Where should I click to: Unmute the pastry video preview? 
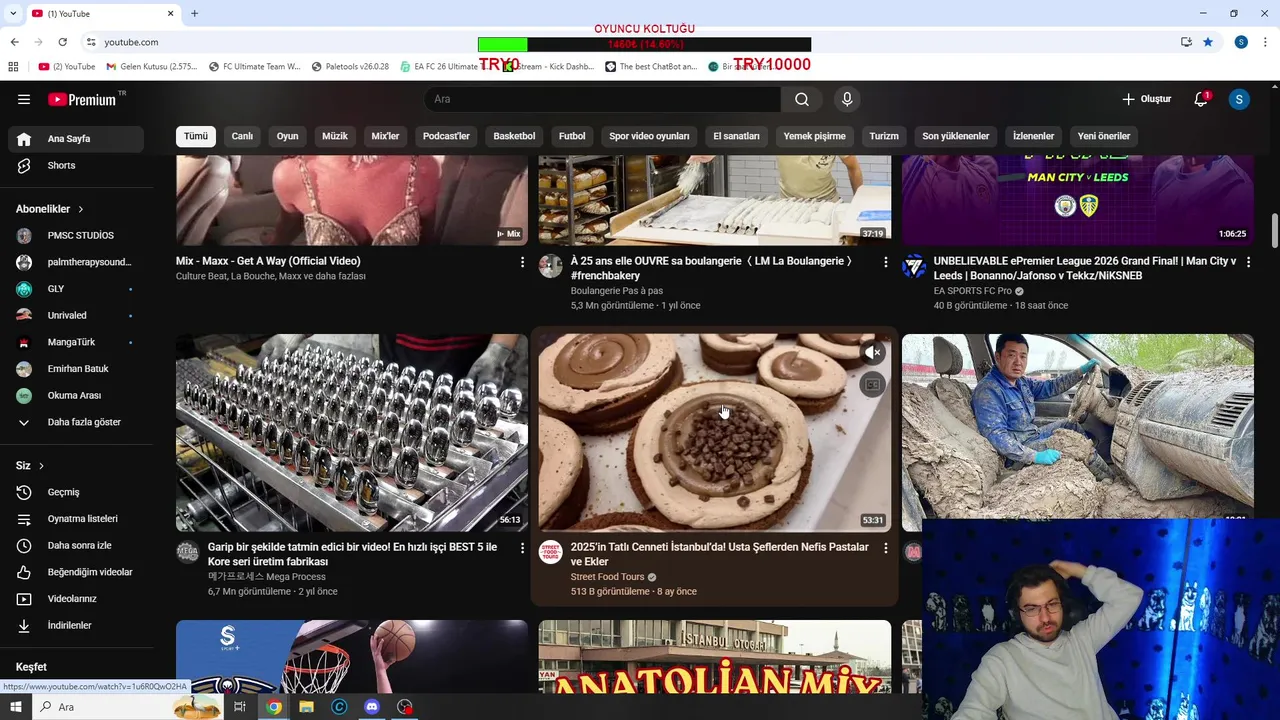click(873, 353)
